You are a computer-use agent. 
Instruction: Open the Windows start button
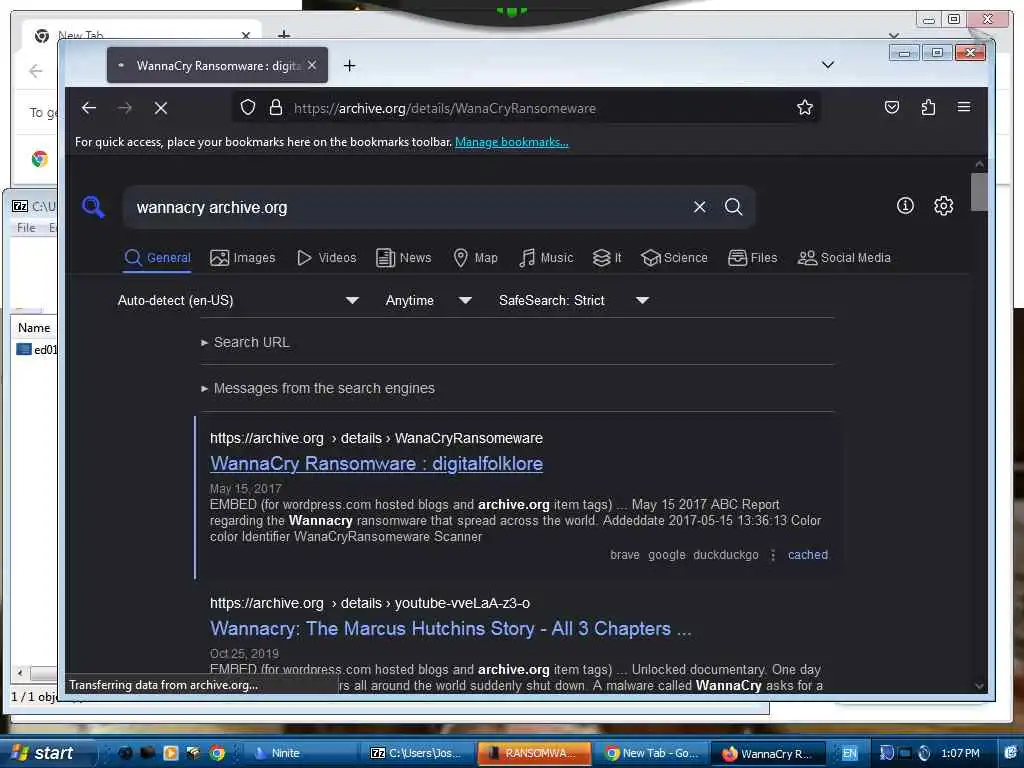click(x=42, y=753)
